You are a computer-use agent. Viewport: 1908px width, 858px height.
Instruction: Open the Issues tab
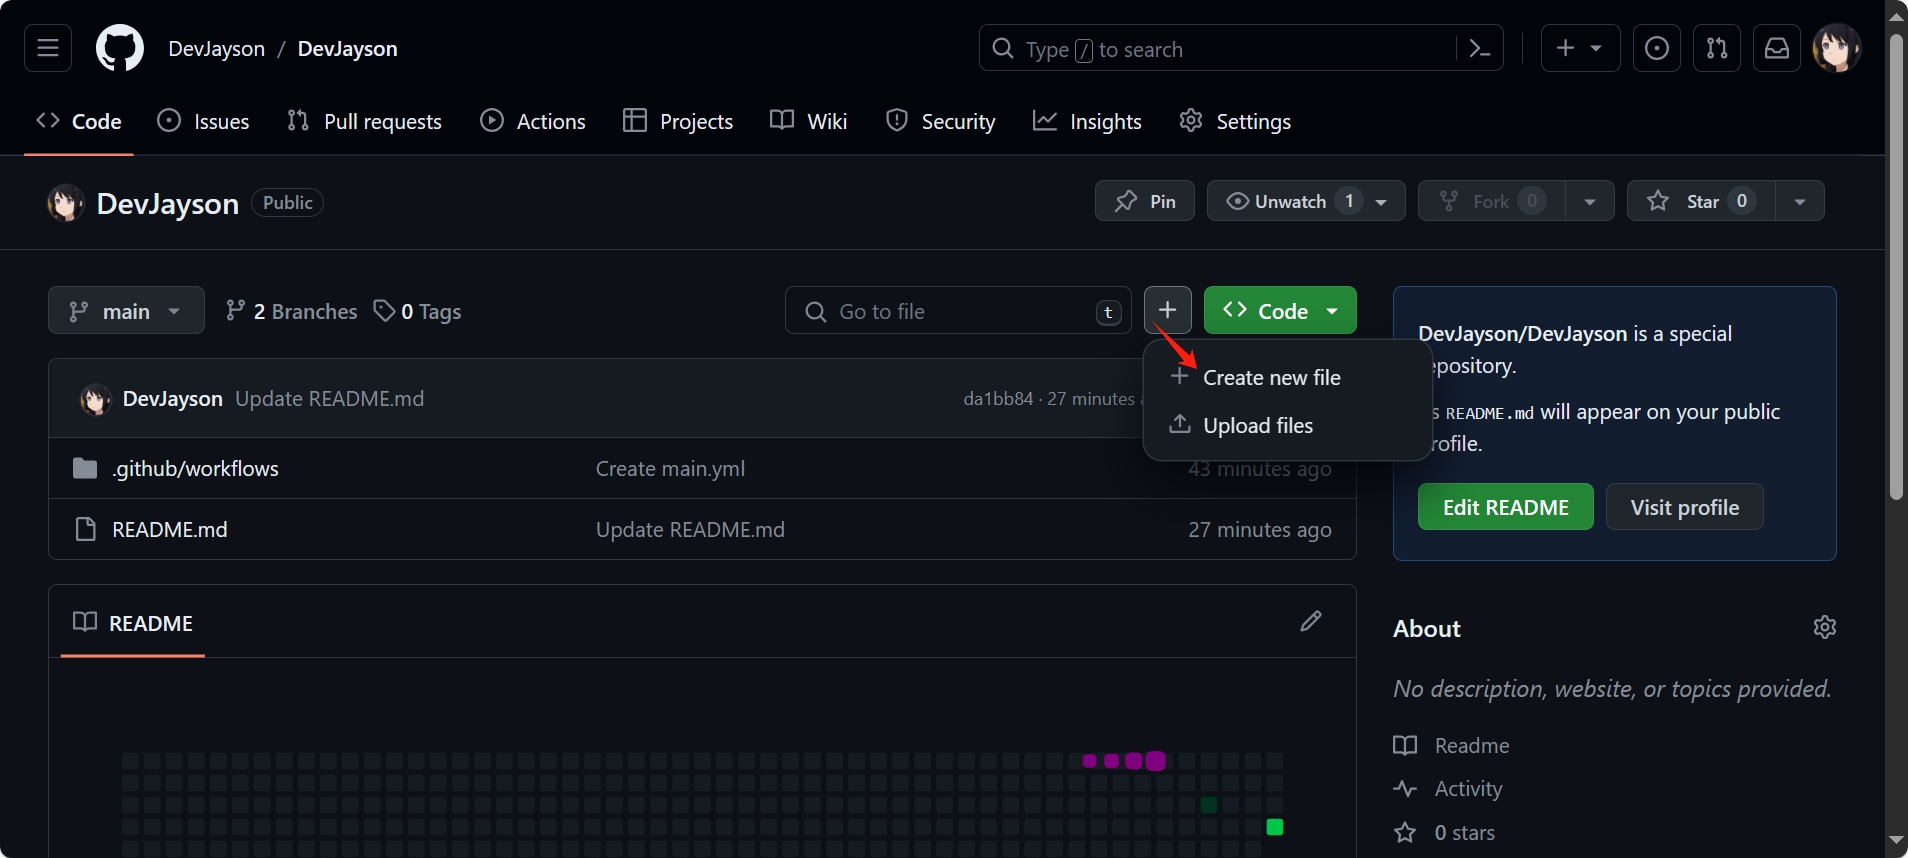(203, 121)
